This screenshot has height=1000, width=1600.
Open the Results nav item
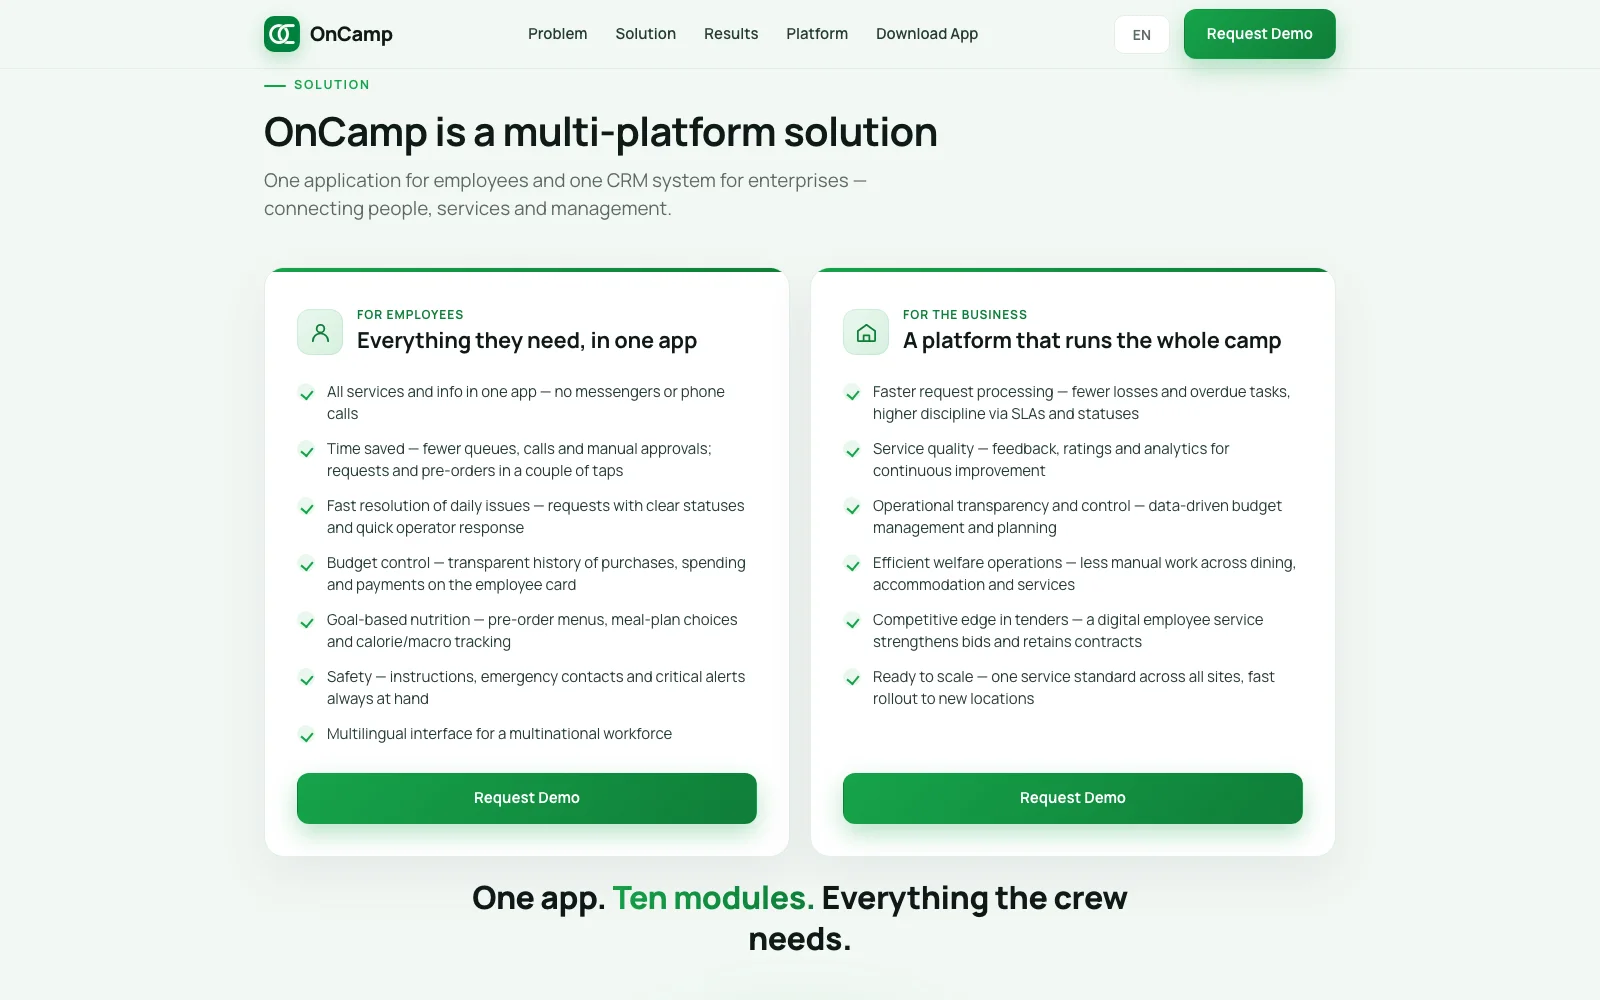[x=731, y=34]
